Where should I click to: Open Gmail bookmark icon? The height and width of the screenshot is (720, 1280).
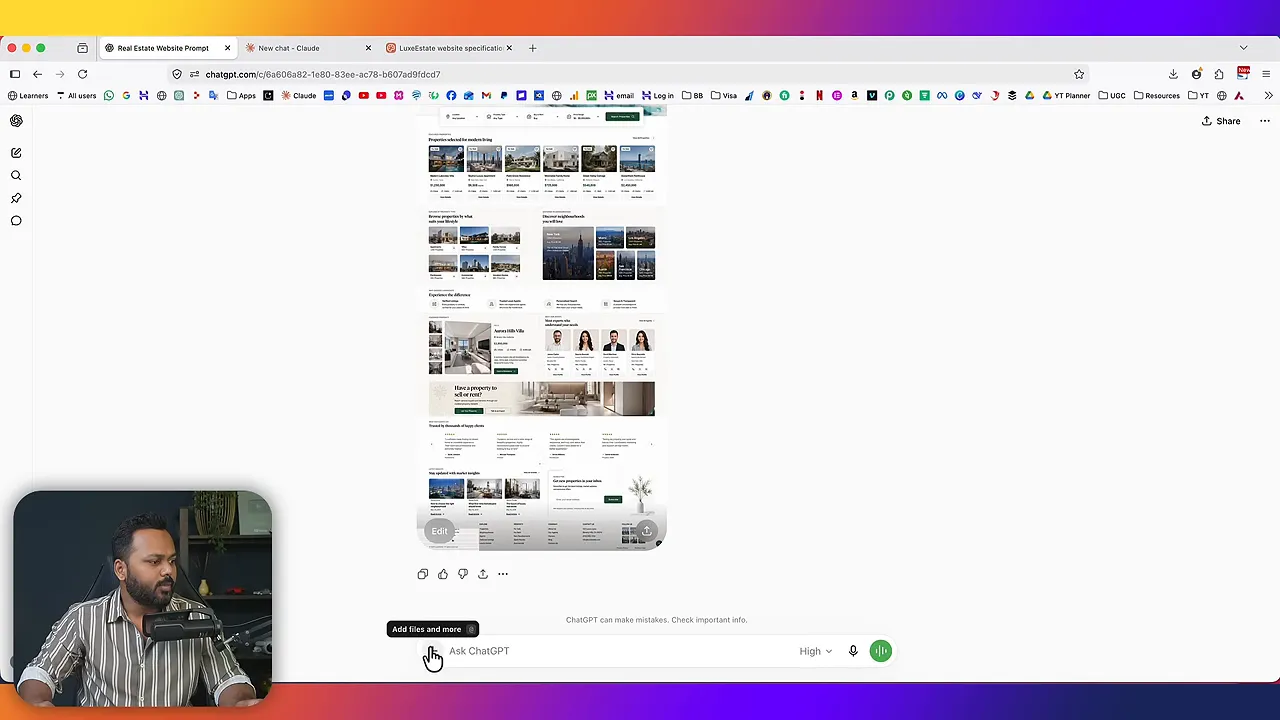pos(486,96)
